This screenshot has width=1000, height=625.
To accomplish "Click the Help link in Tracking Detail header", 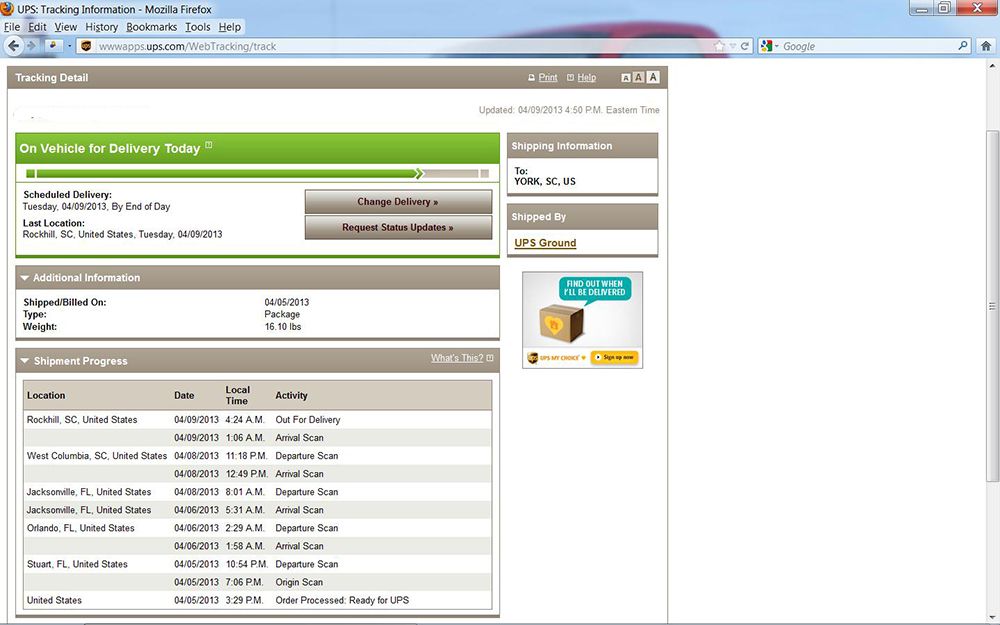I will 587,78.
